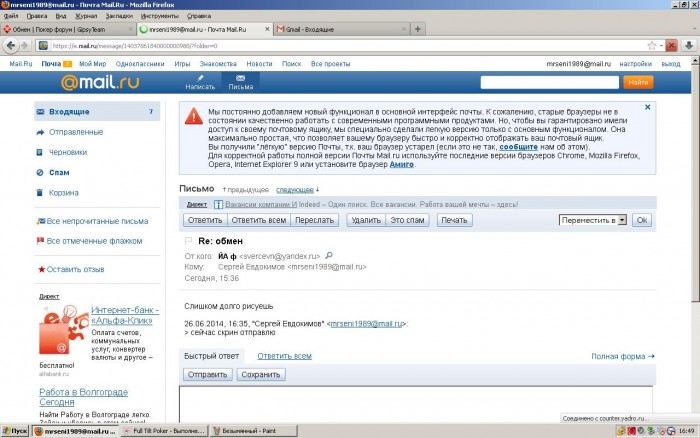Click the browser address bar

click(x=348, y=46)
